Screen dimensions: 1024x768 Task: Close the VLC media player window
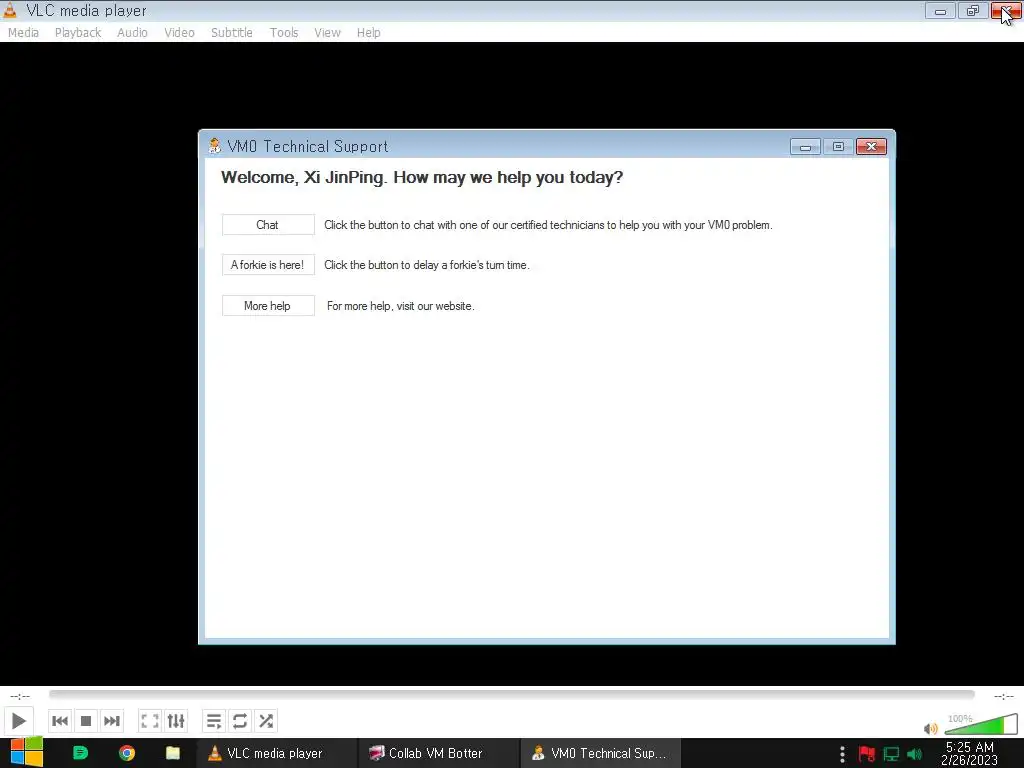[x=1006, y=10]
